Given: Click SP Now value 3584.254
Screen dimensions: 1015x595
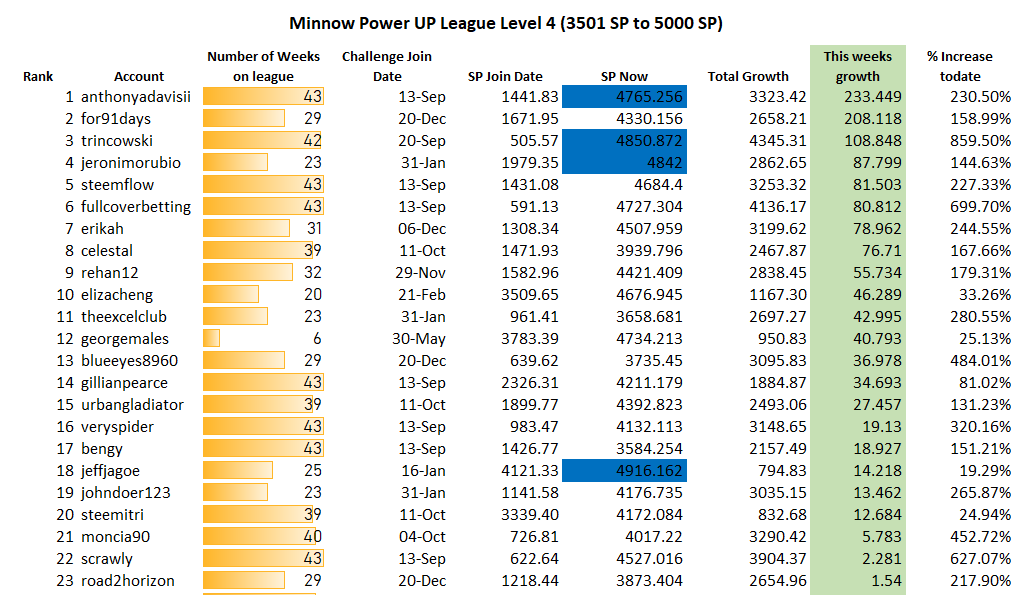Looking at the screenshot, I should (649, 449).
